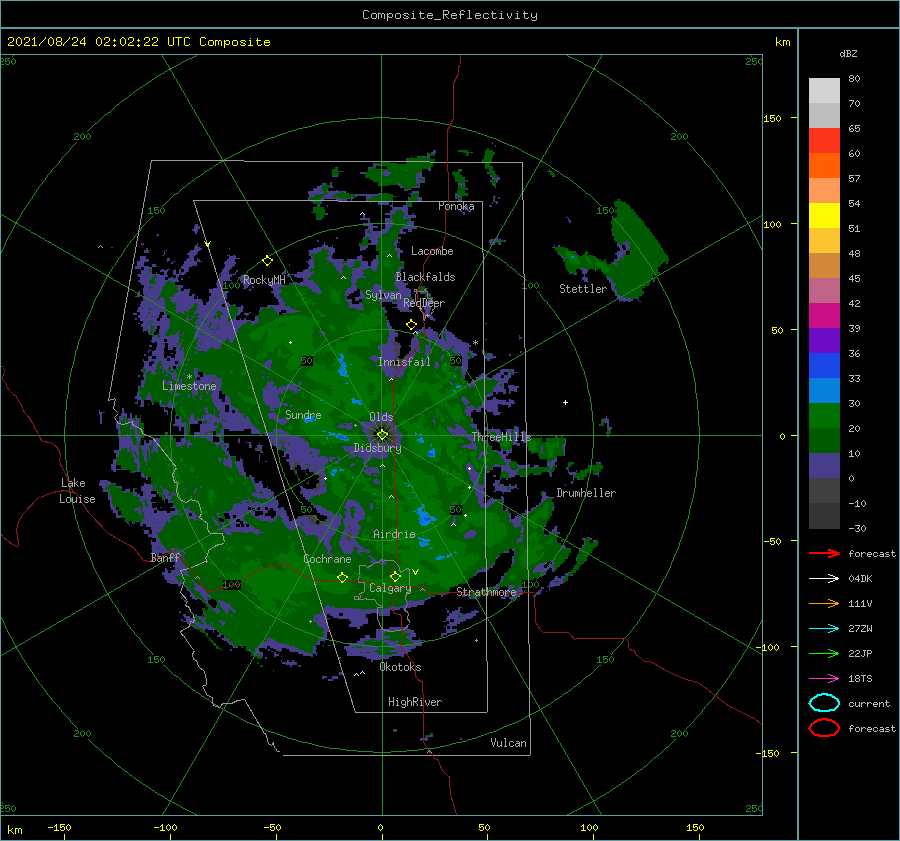Screen dimensions: 900x841
Task: Click the Lake Louise map label
Action: click(x=77, y=491)
